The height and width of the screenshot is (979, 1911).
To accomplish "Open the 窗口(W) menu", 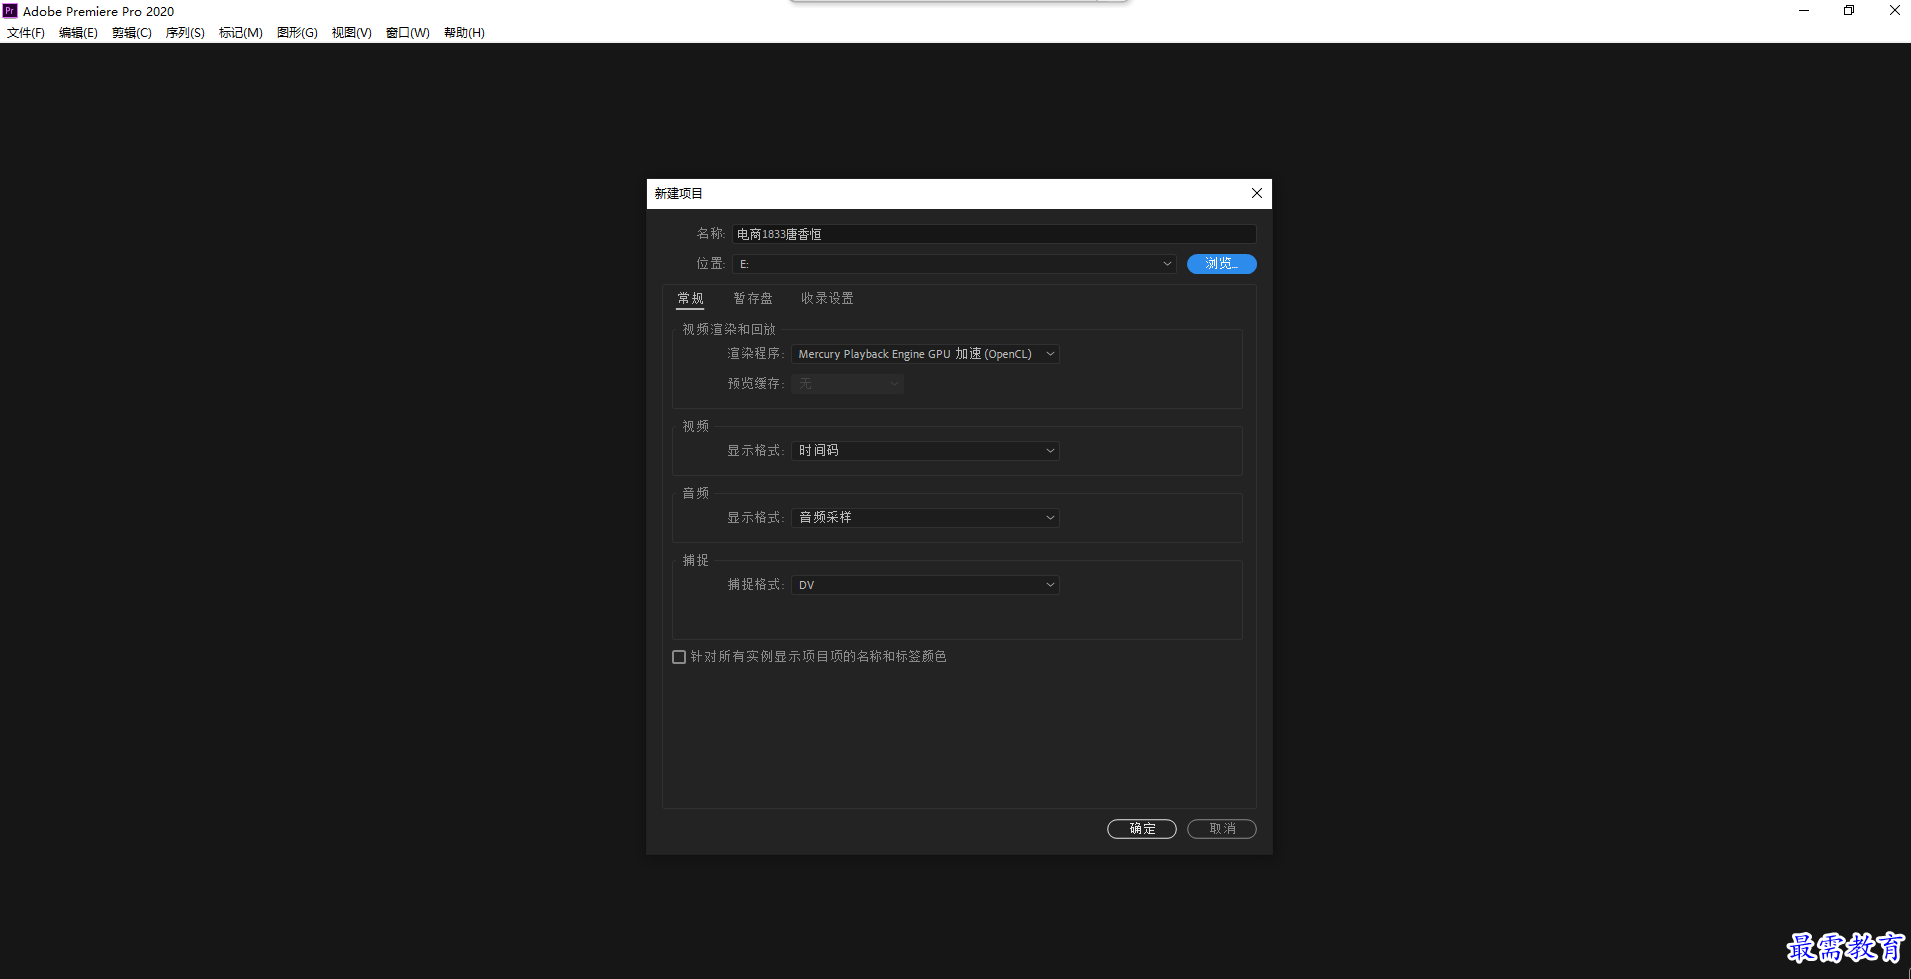I will [408, 33].
